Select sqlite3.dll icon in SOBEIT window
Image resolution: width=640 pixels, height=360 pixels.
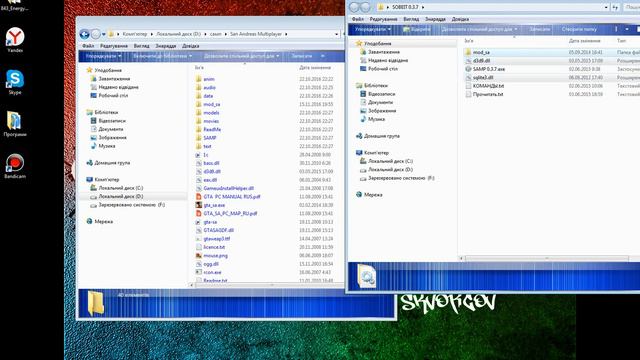(468, 78)
